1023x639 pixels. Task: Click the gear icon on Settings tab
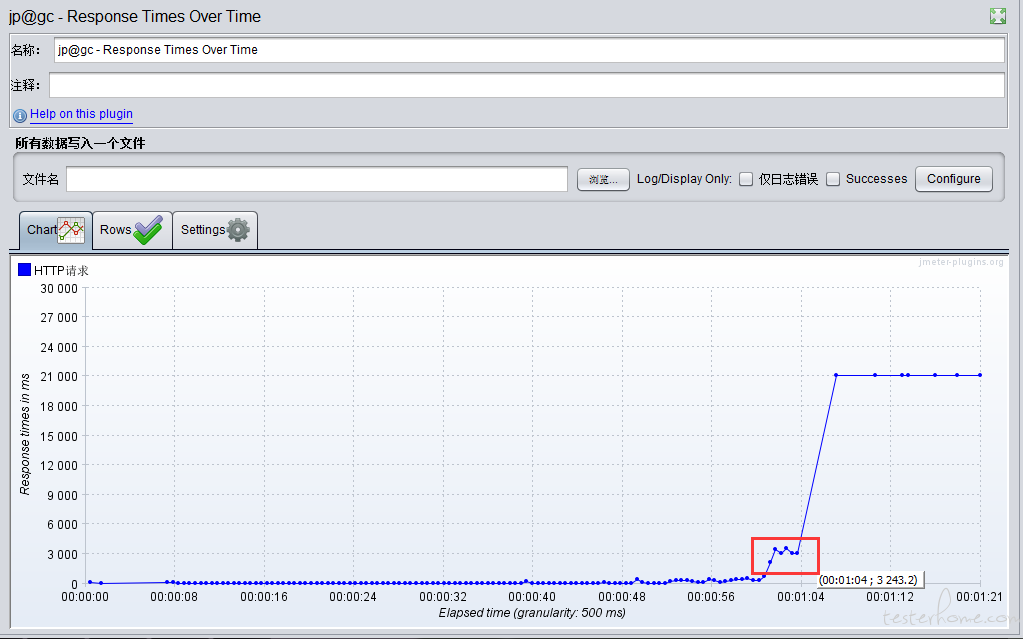(x=238, y=230)
